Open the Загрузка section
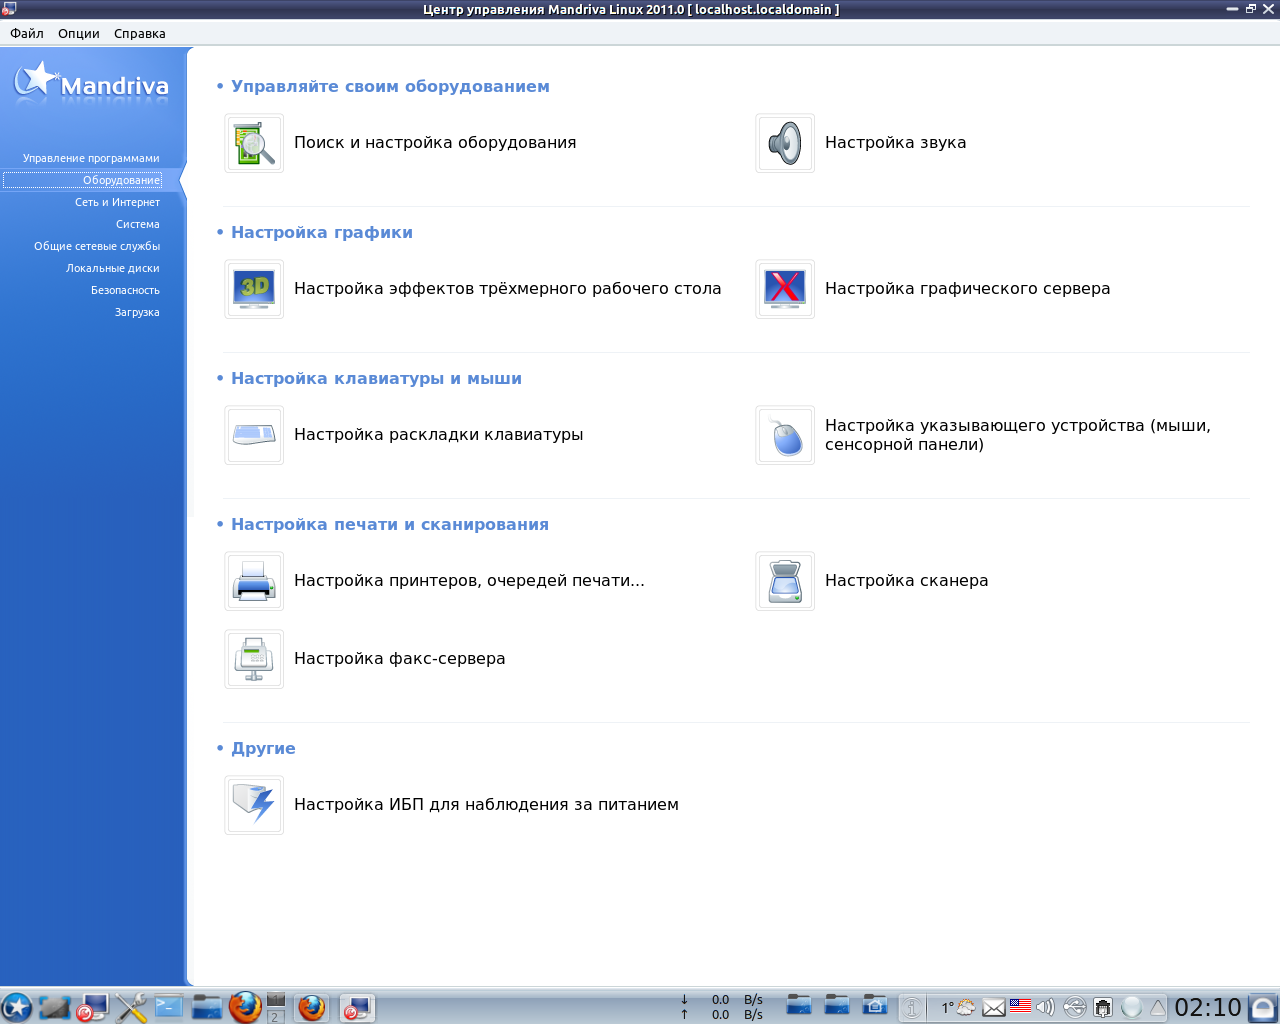 coord(137,312)
